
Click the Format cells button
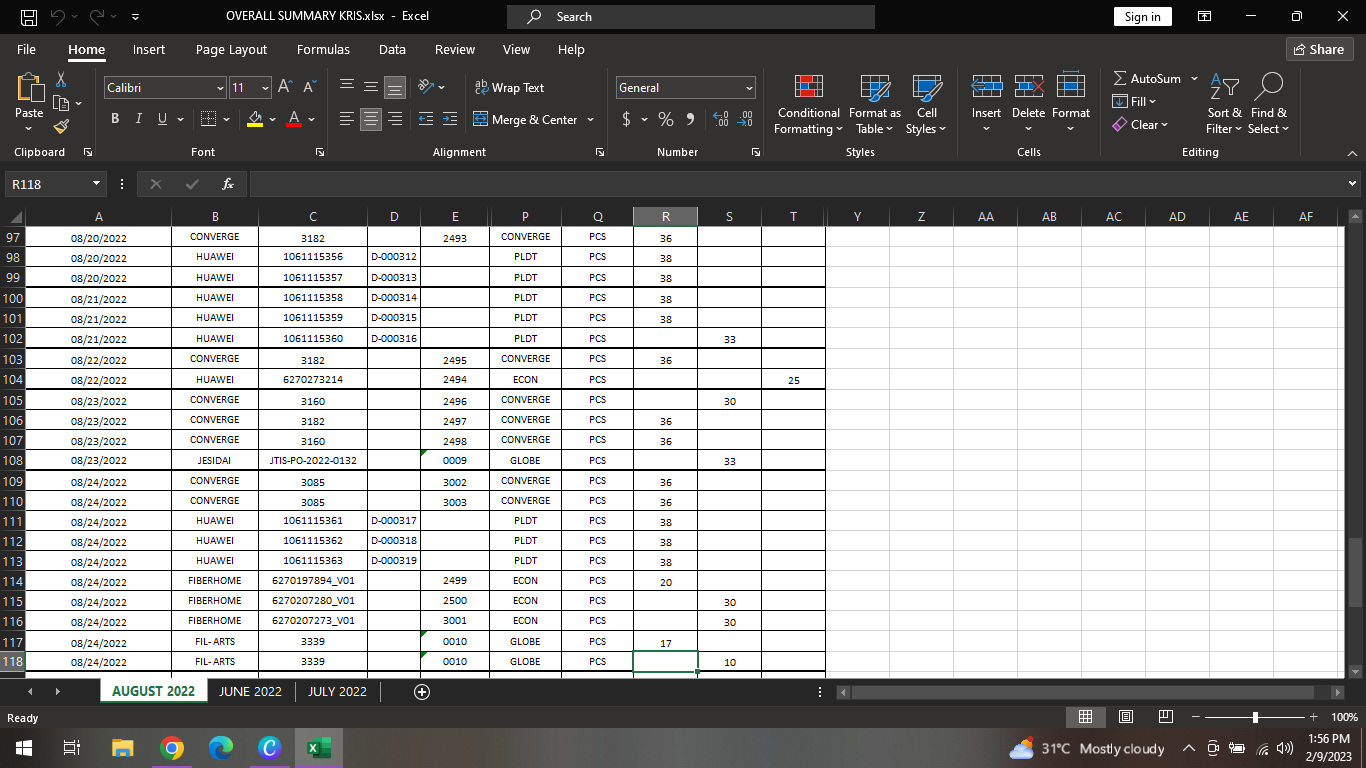(1071, 104)
